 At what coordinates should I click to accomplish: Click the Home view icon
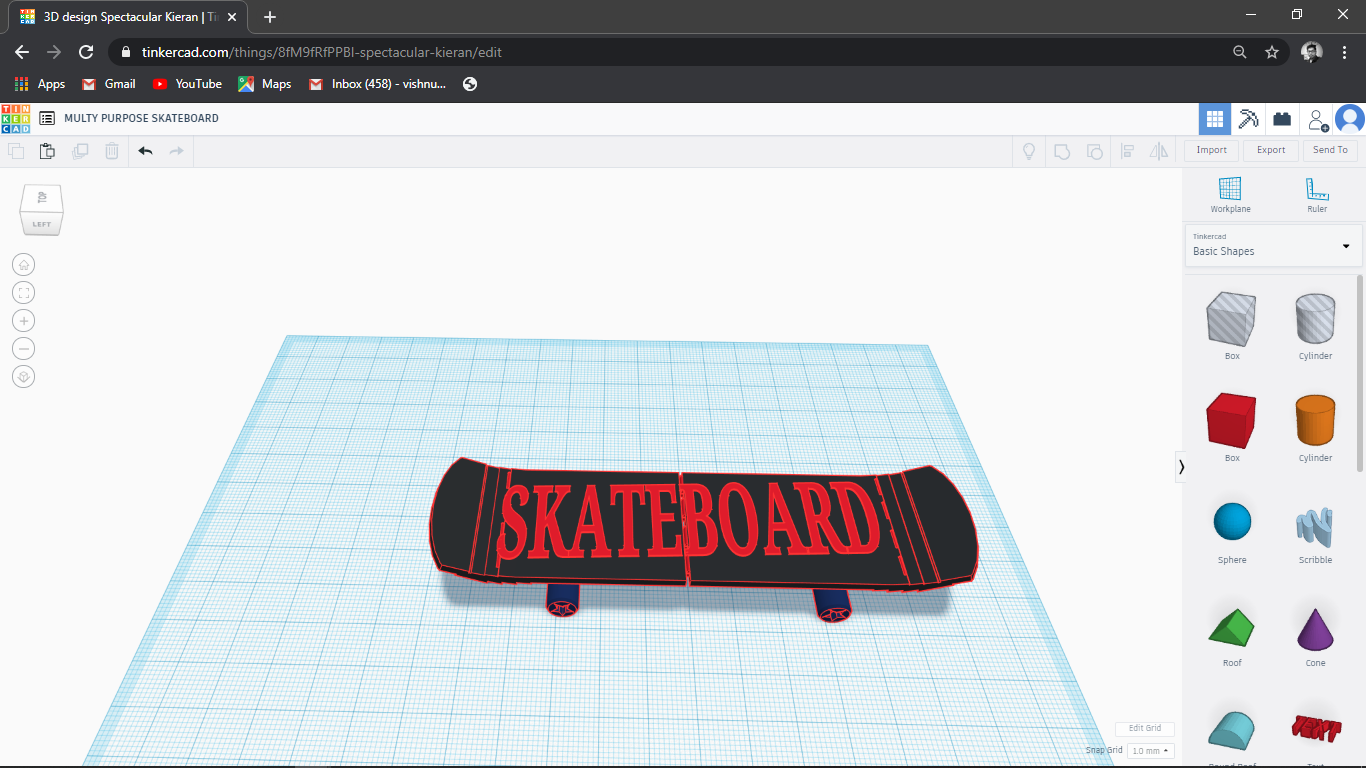23,264
